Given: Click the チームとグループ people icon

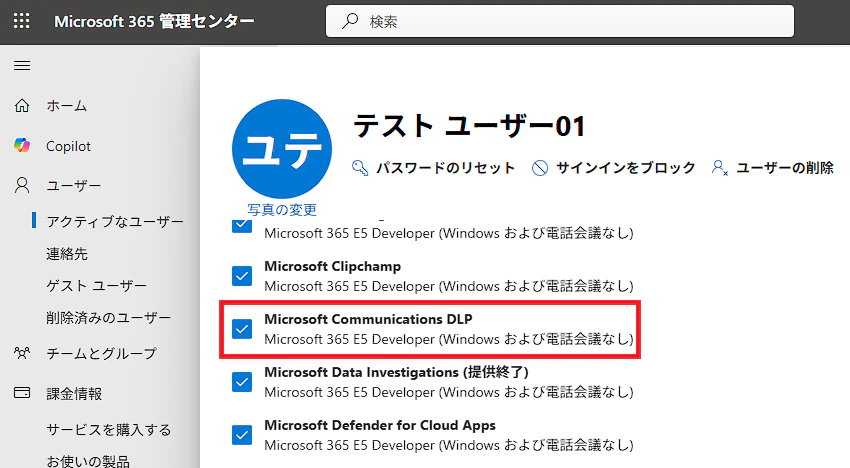Looking at the screenshot, I should tap(22, 354).
